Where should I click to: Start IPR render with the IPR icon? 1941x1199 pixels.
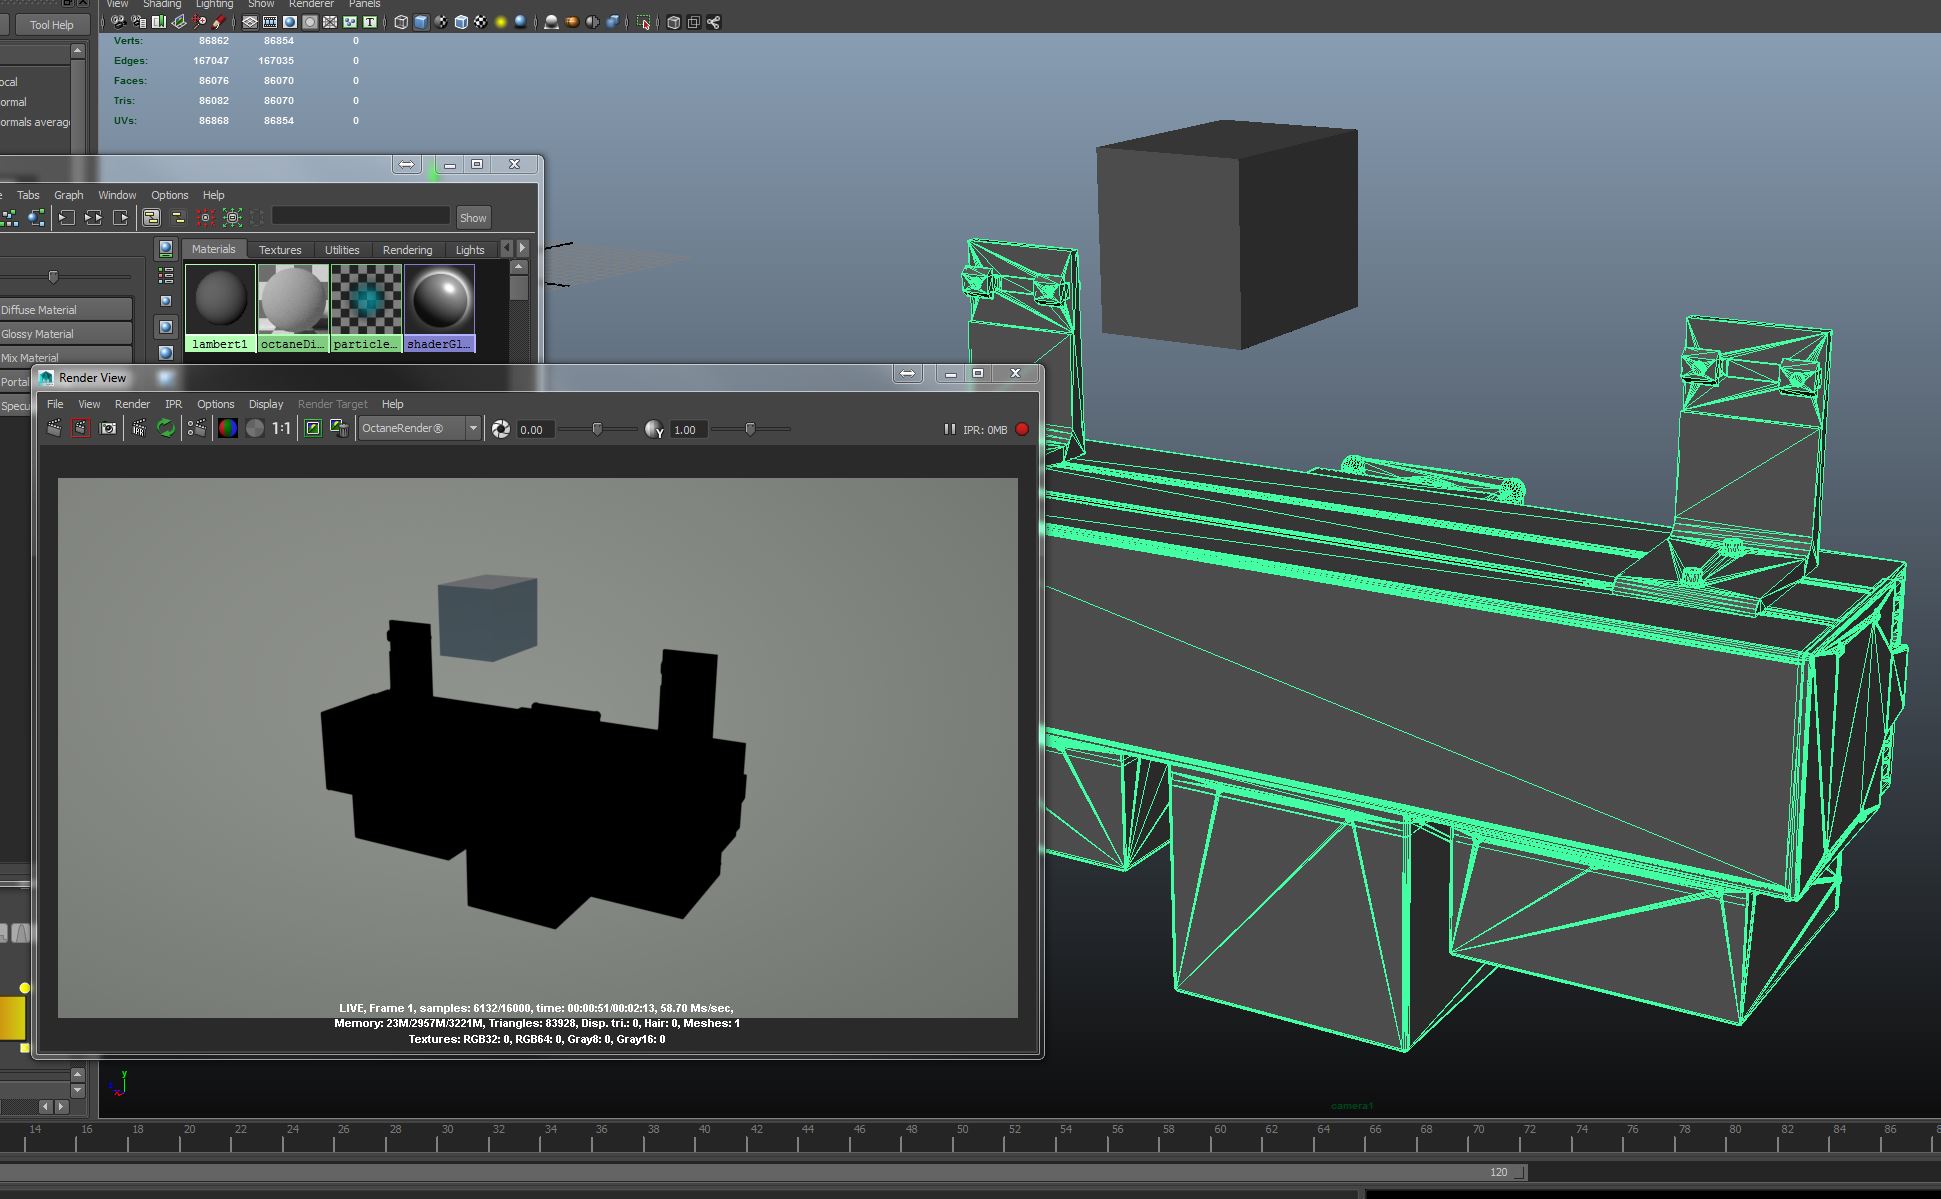click(139, 429)
